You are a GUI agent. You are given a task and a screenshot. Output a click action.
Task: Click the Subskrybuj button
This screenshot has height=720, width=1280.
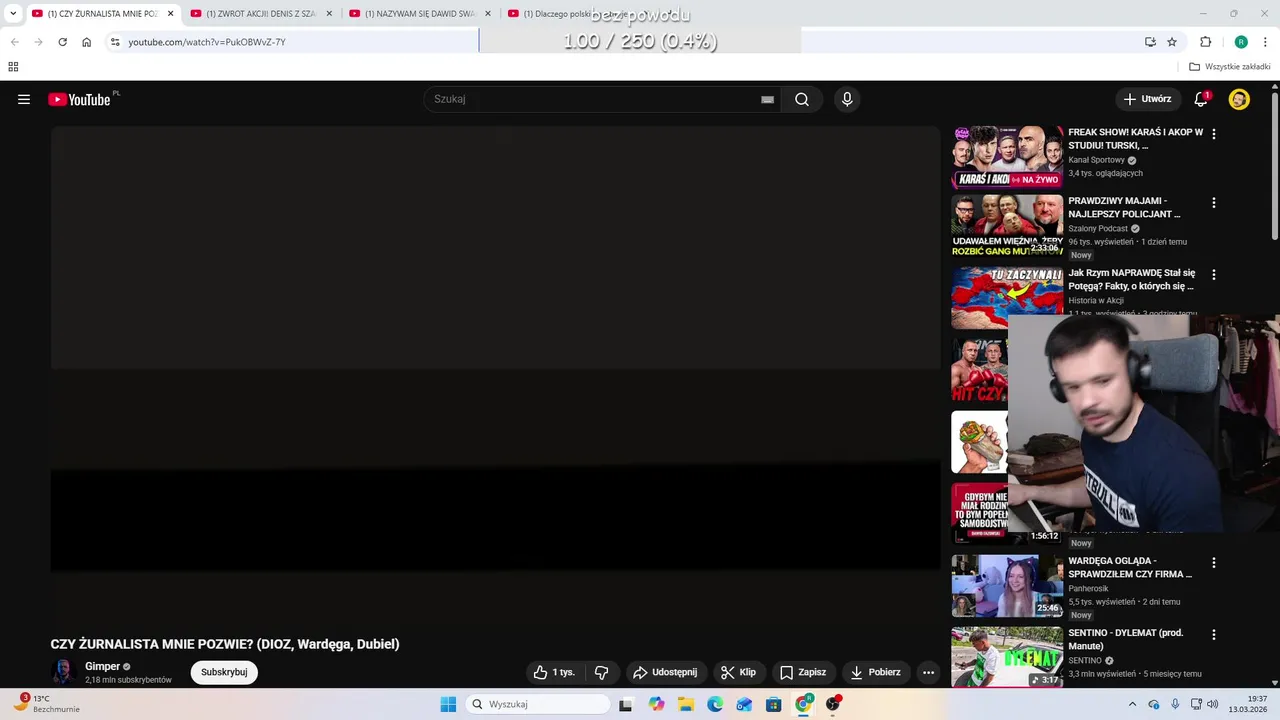coord(224,672)
